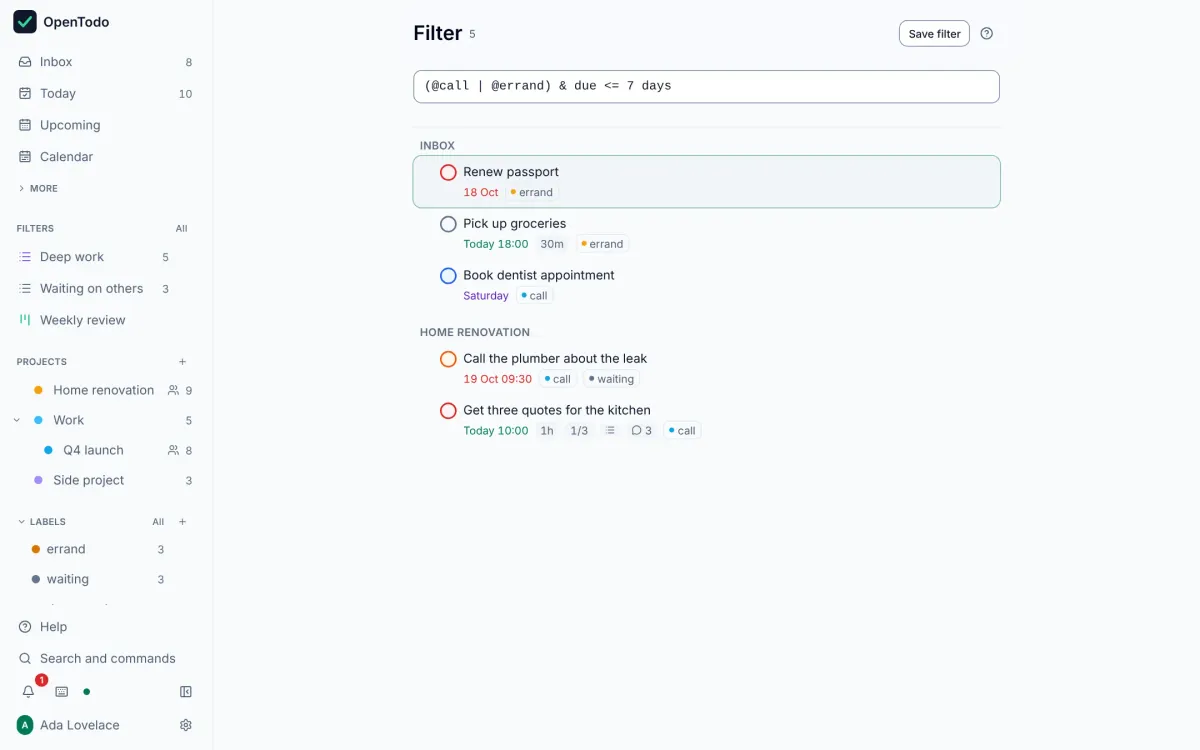Screen dimensions: 1200x750
Task: Click the 18 Oct due date
Action: (481, 192)
